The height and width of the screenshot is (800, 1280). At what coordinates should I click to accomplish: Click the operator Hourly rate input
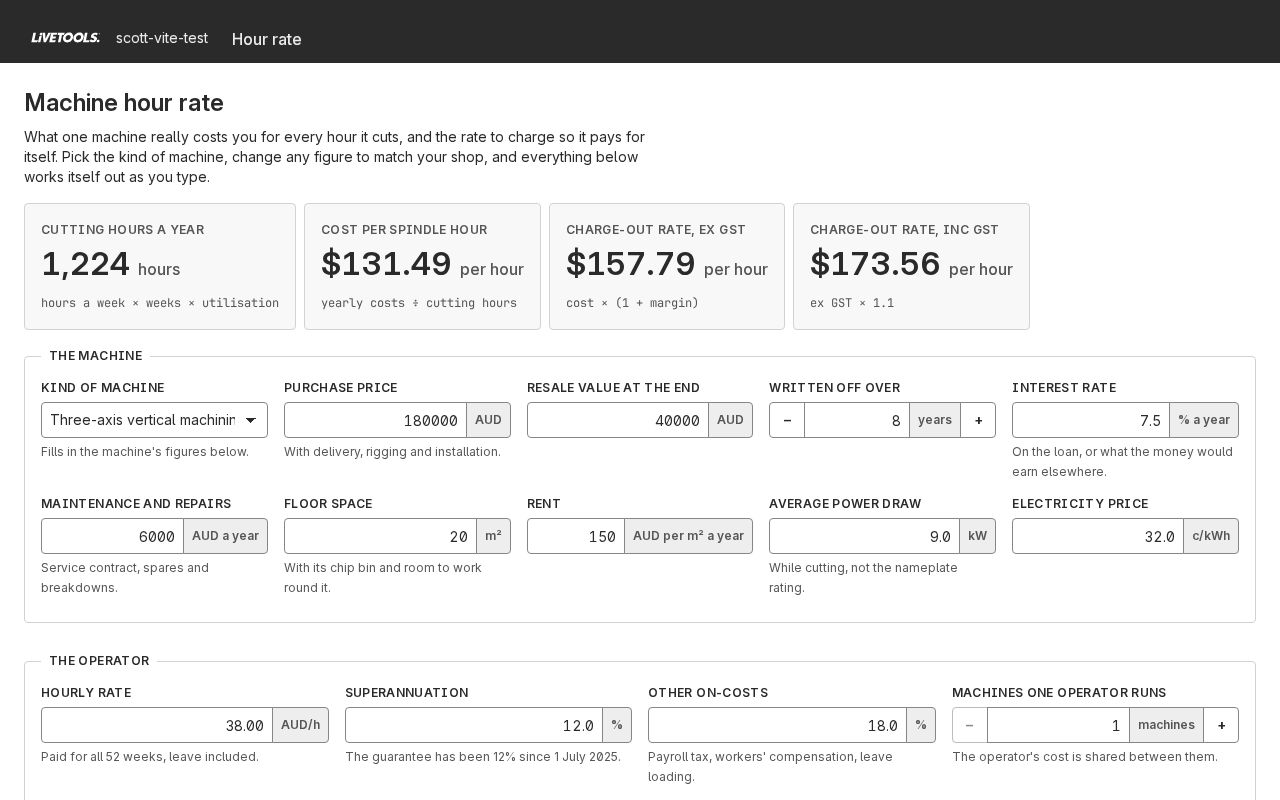157,725
